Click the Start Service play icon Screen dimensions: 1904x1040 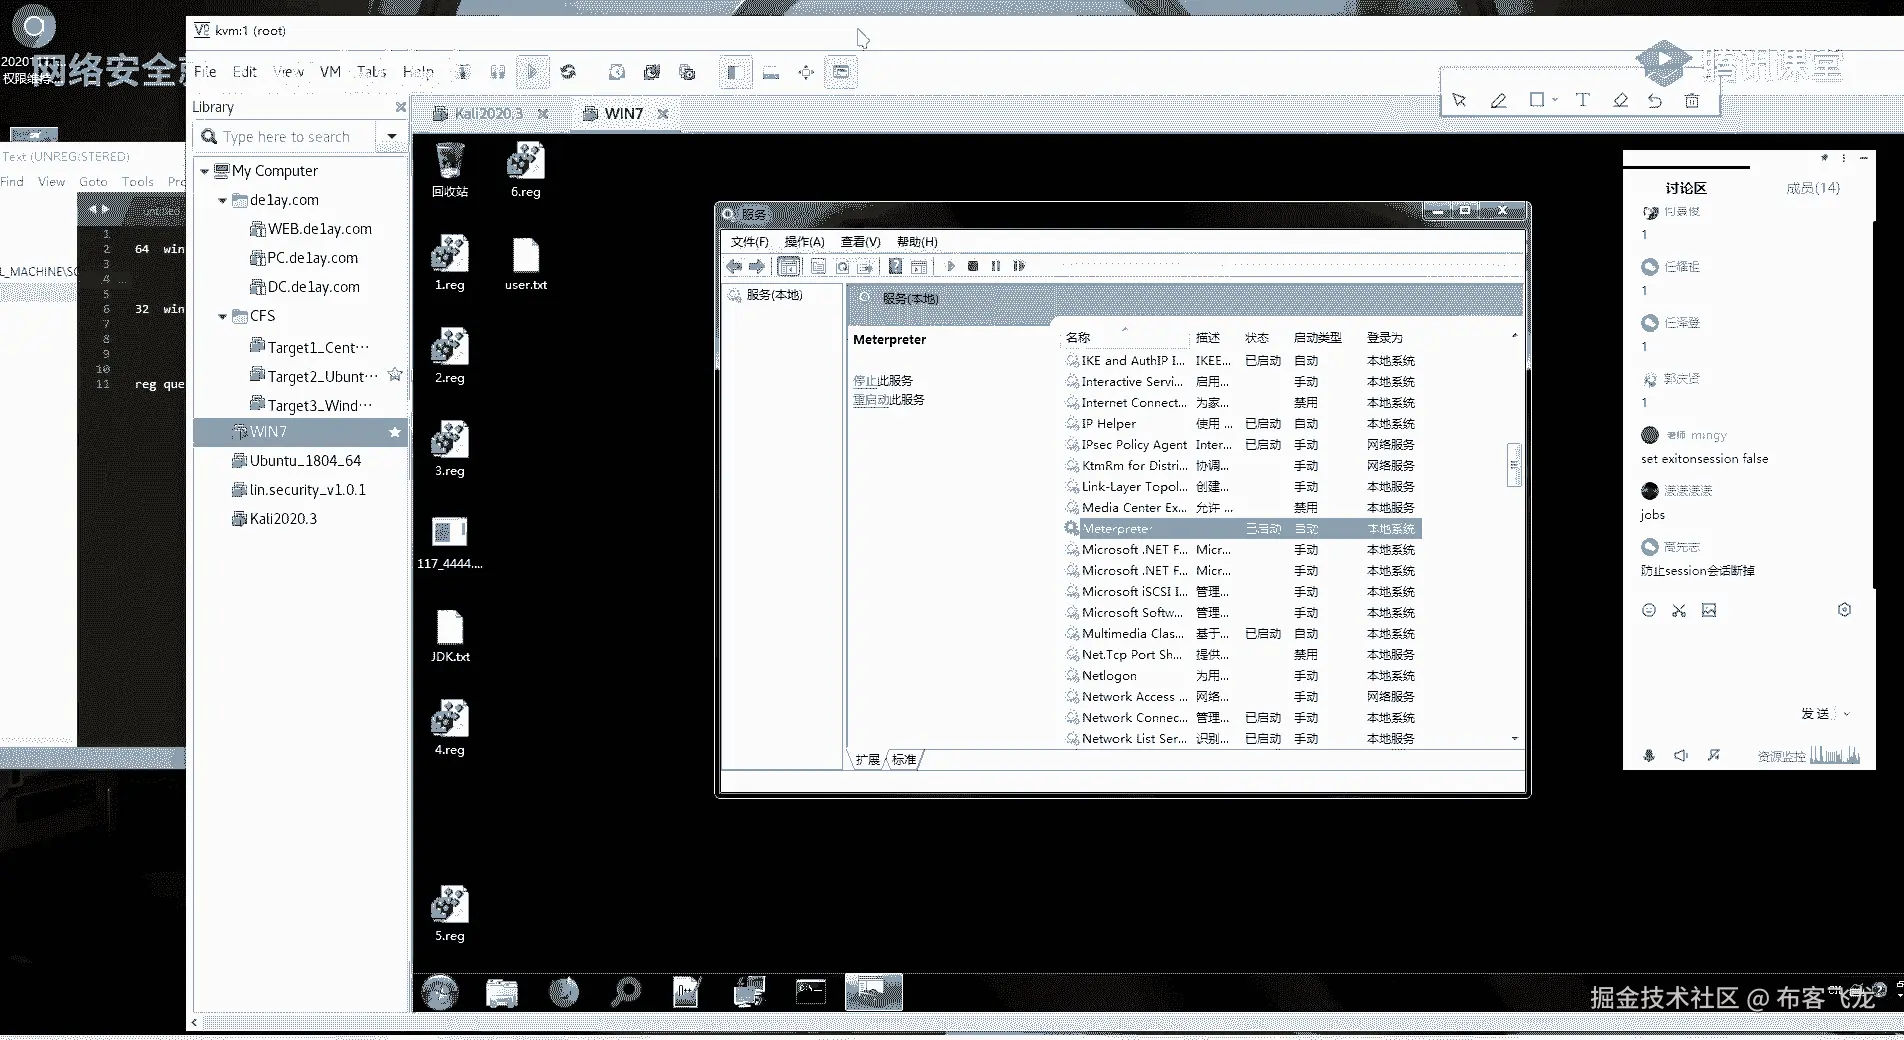(950, 266)
